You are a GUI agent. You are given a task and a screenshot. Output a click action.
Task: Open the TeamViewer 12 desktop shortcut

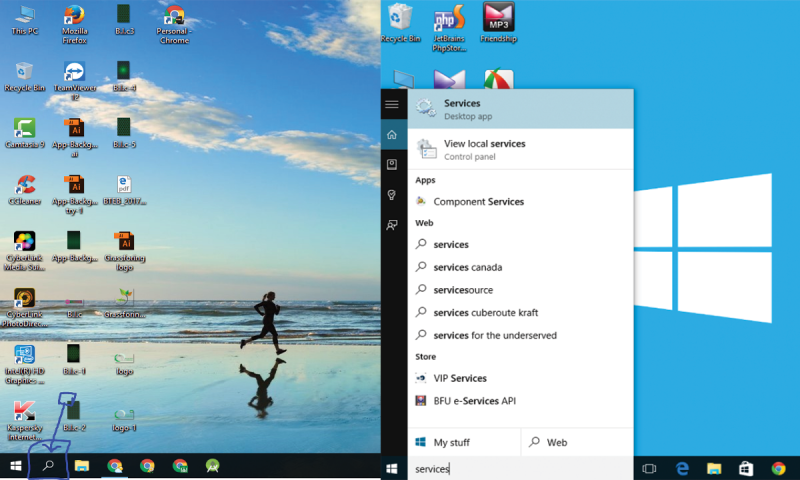click(74, 81)
